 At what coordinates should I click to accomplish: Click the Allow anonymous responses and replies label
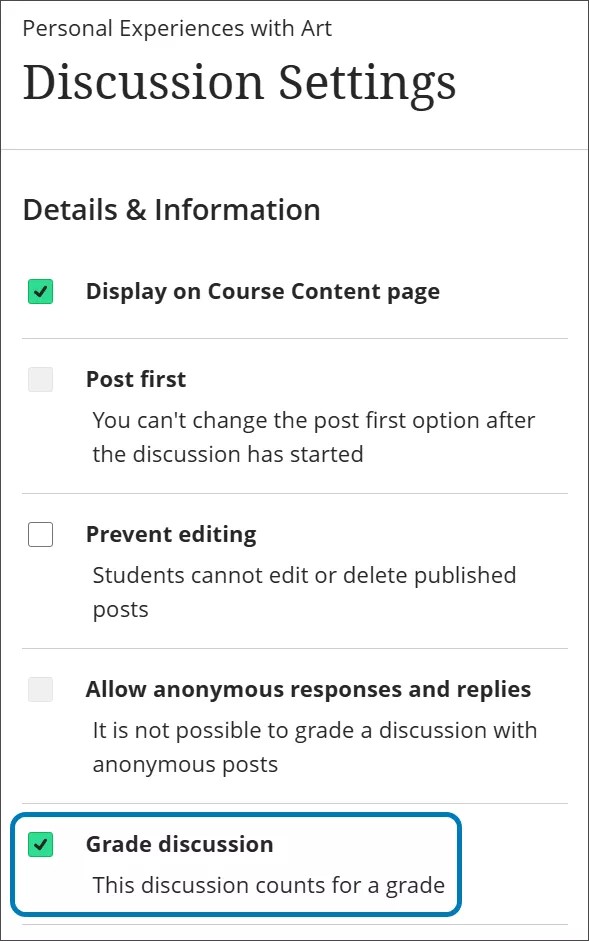point(306,689)
